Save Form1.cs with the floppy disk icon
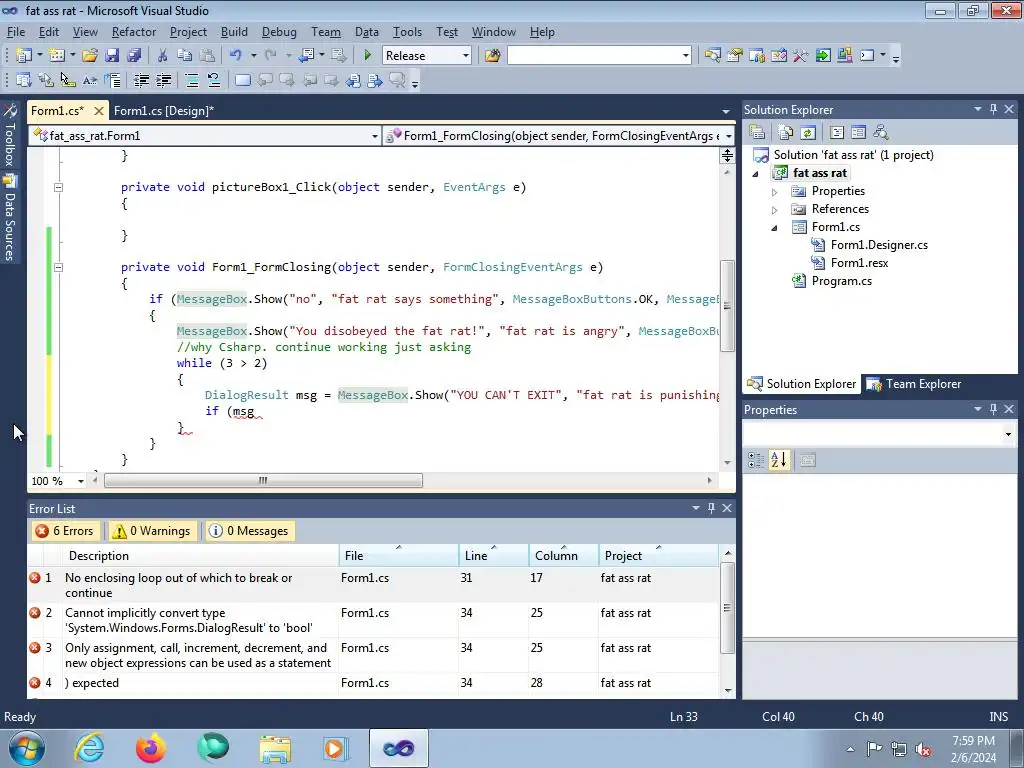 112,56
